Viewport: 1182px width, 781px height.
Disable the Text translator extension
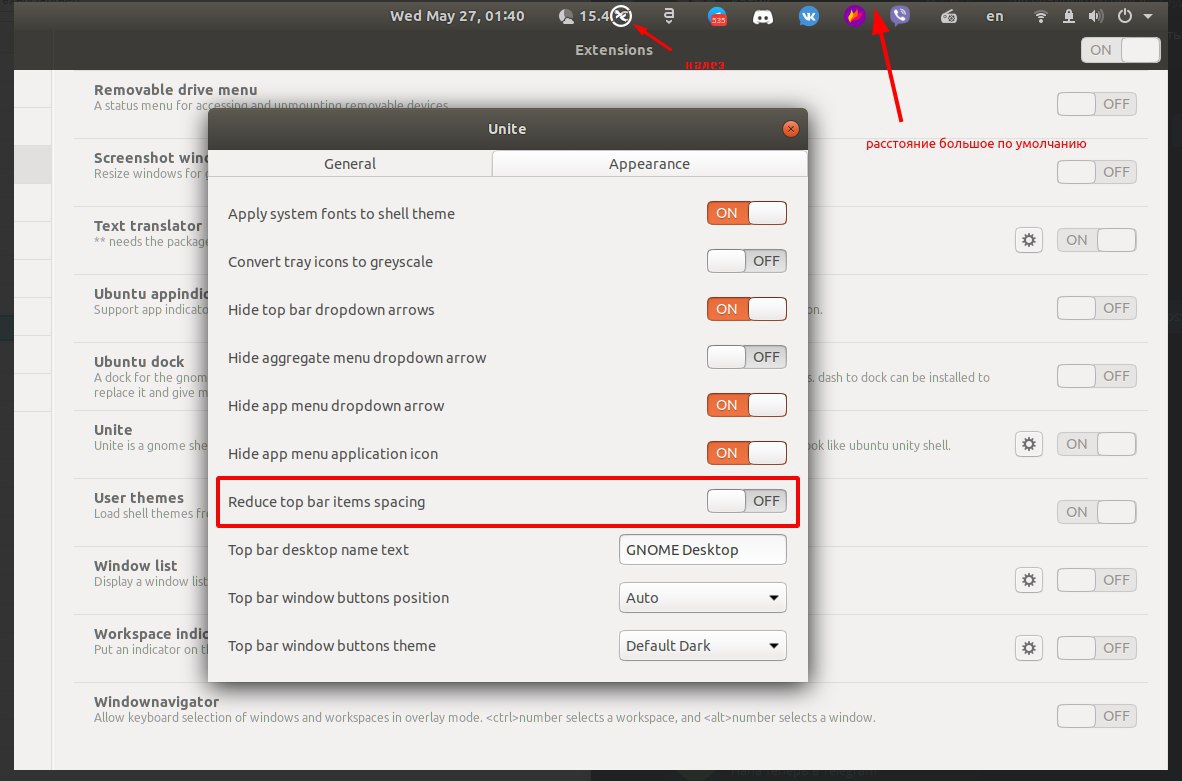pyautogui.click(x=1096, y=240)
